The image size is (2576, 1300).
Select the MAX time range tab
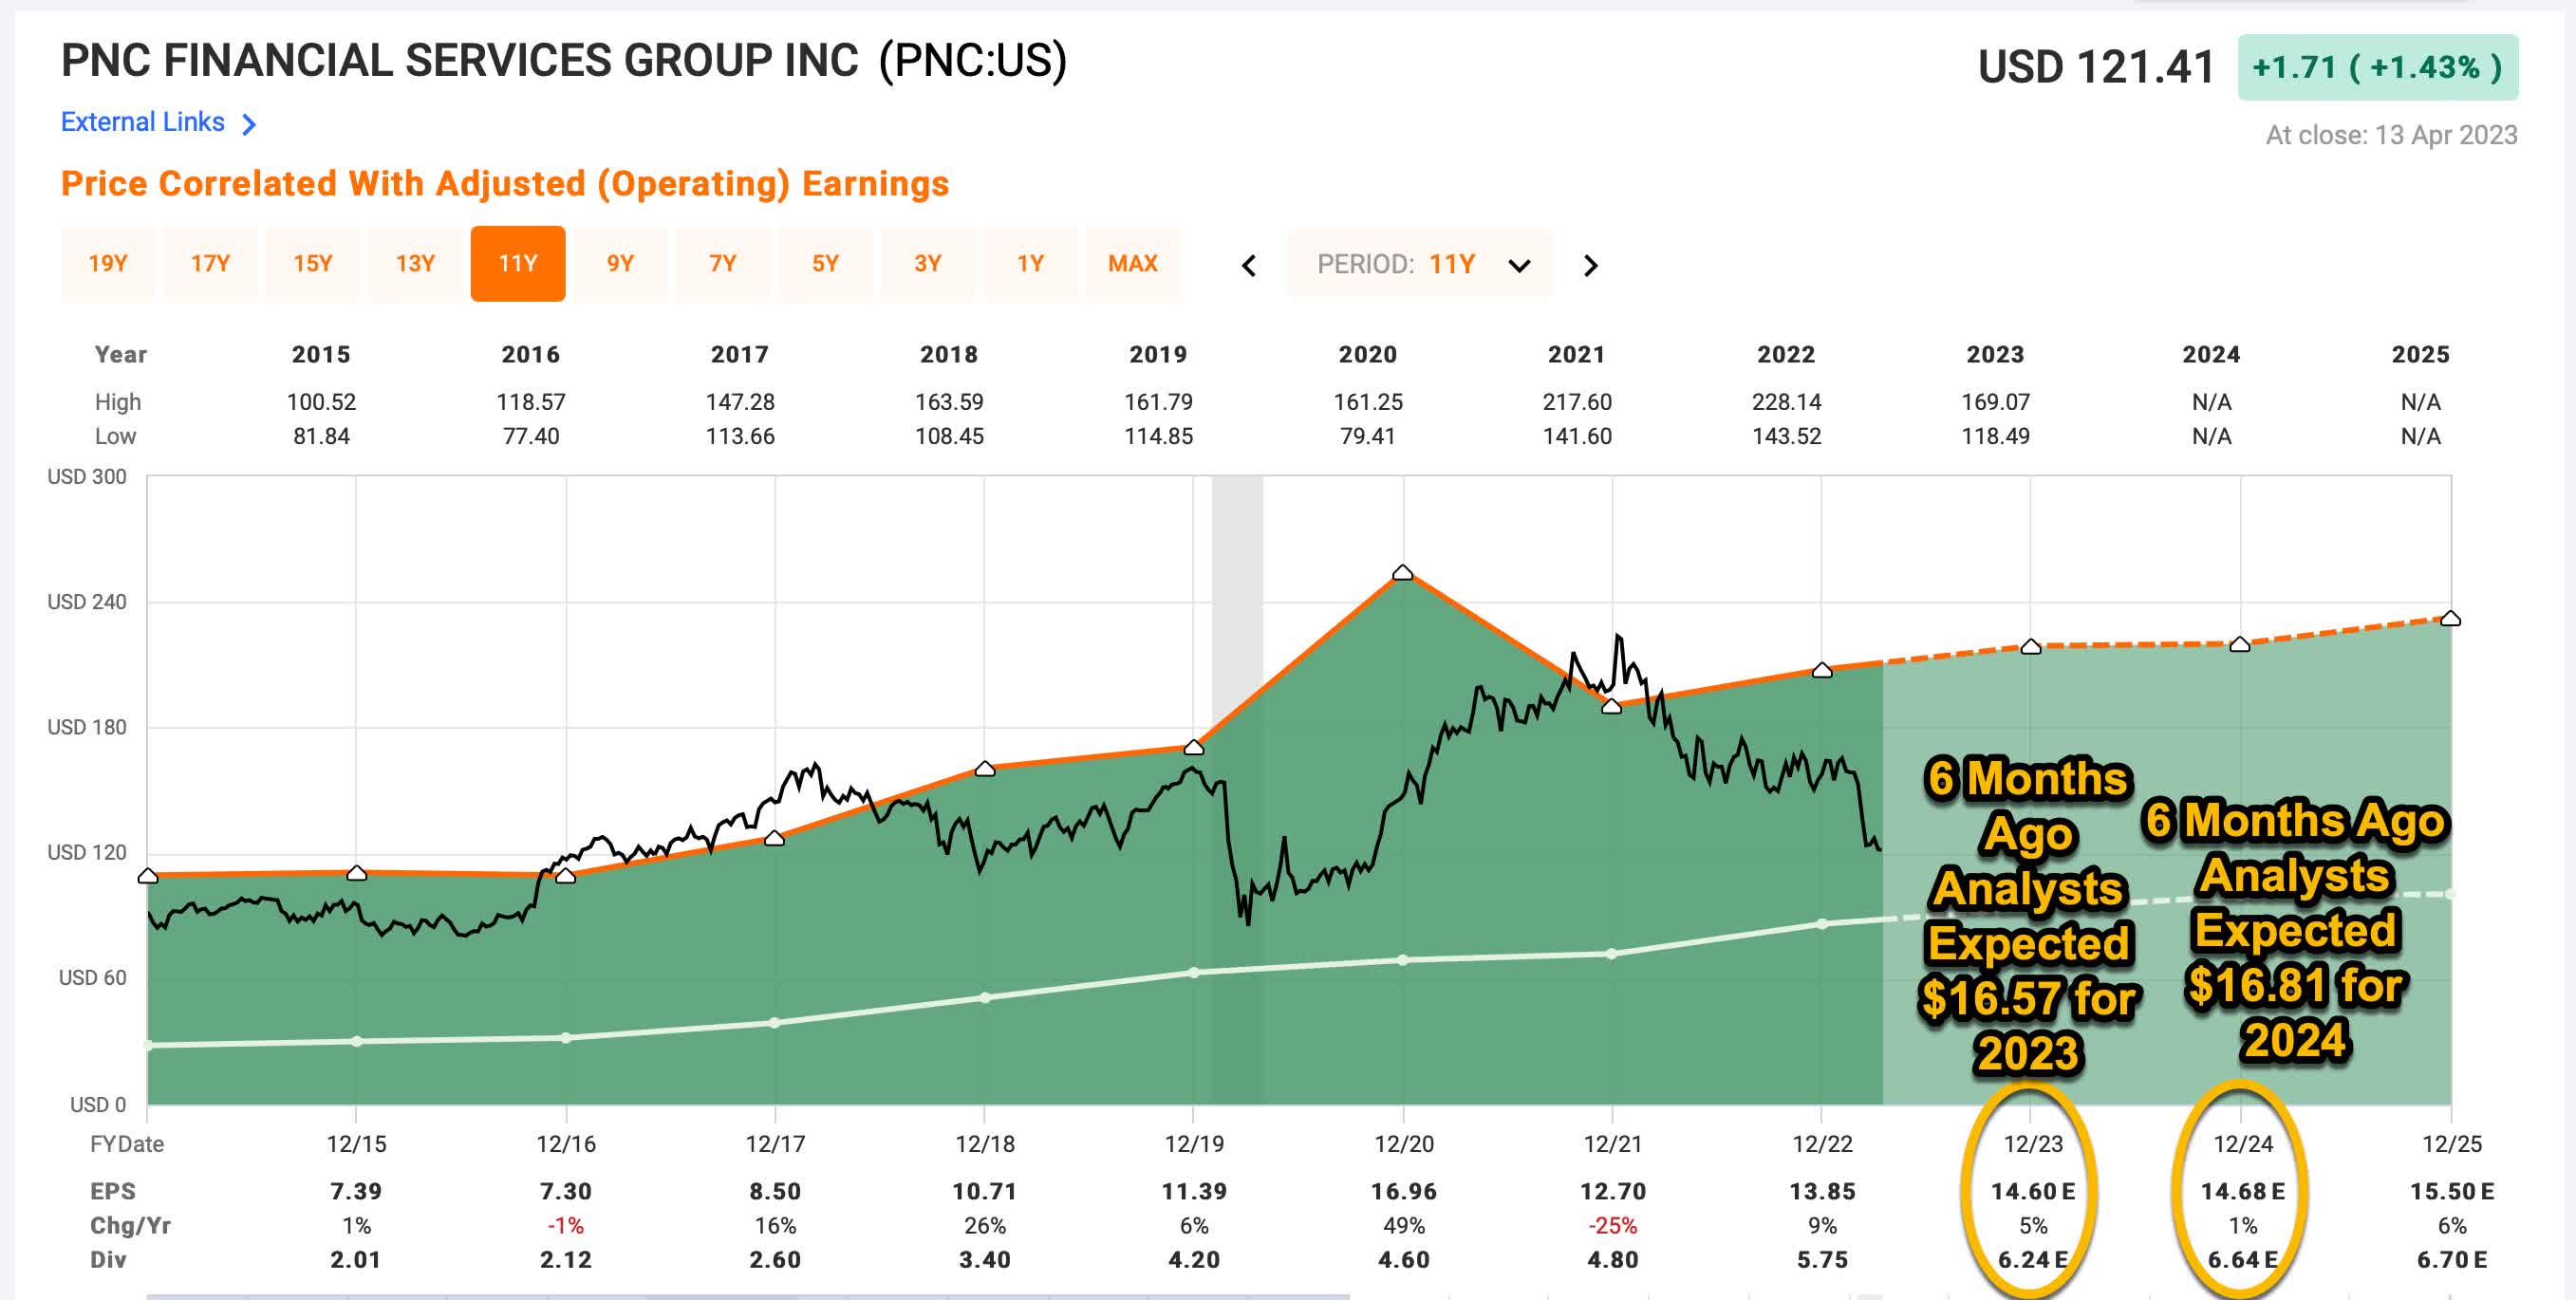[x=1132, y=264]
